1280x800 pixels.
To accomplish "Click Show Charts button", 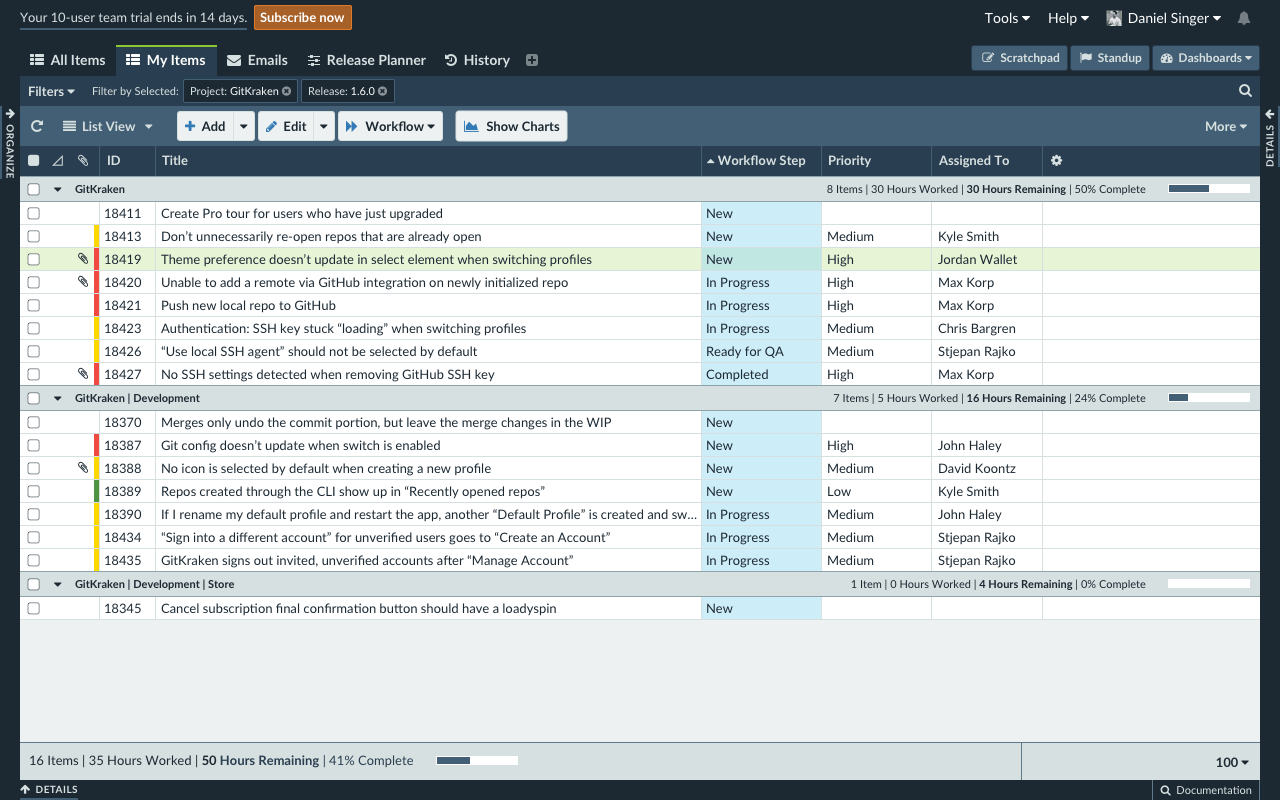I will (x=512, y=126).
